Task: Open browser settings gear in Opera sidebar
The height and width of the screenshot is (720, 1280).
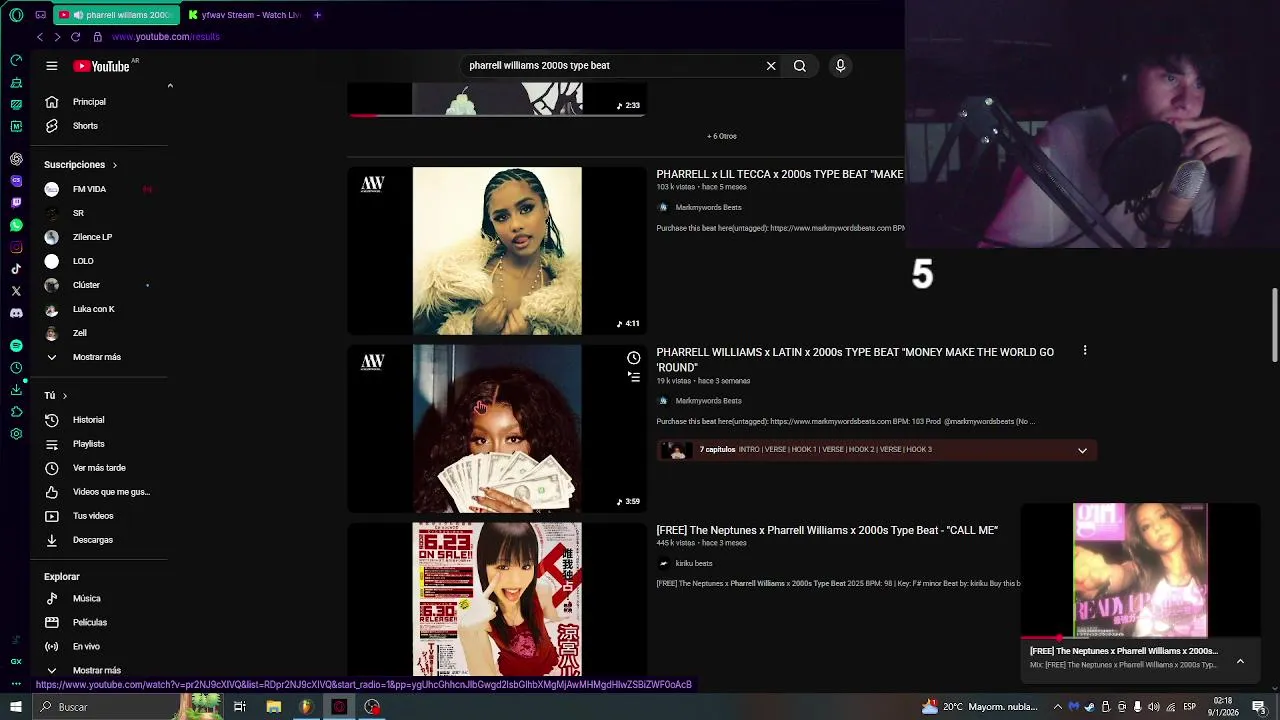Action: tap(16, 434)
